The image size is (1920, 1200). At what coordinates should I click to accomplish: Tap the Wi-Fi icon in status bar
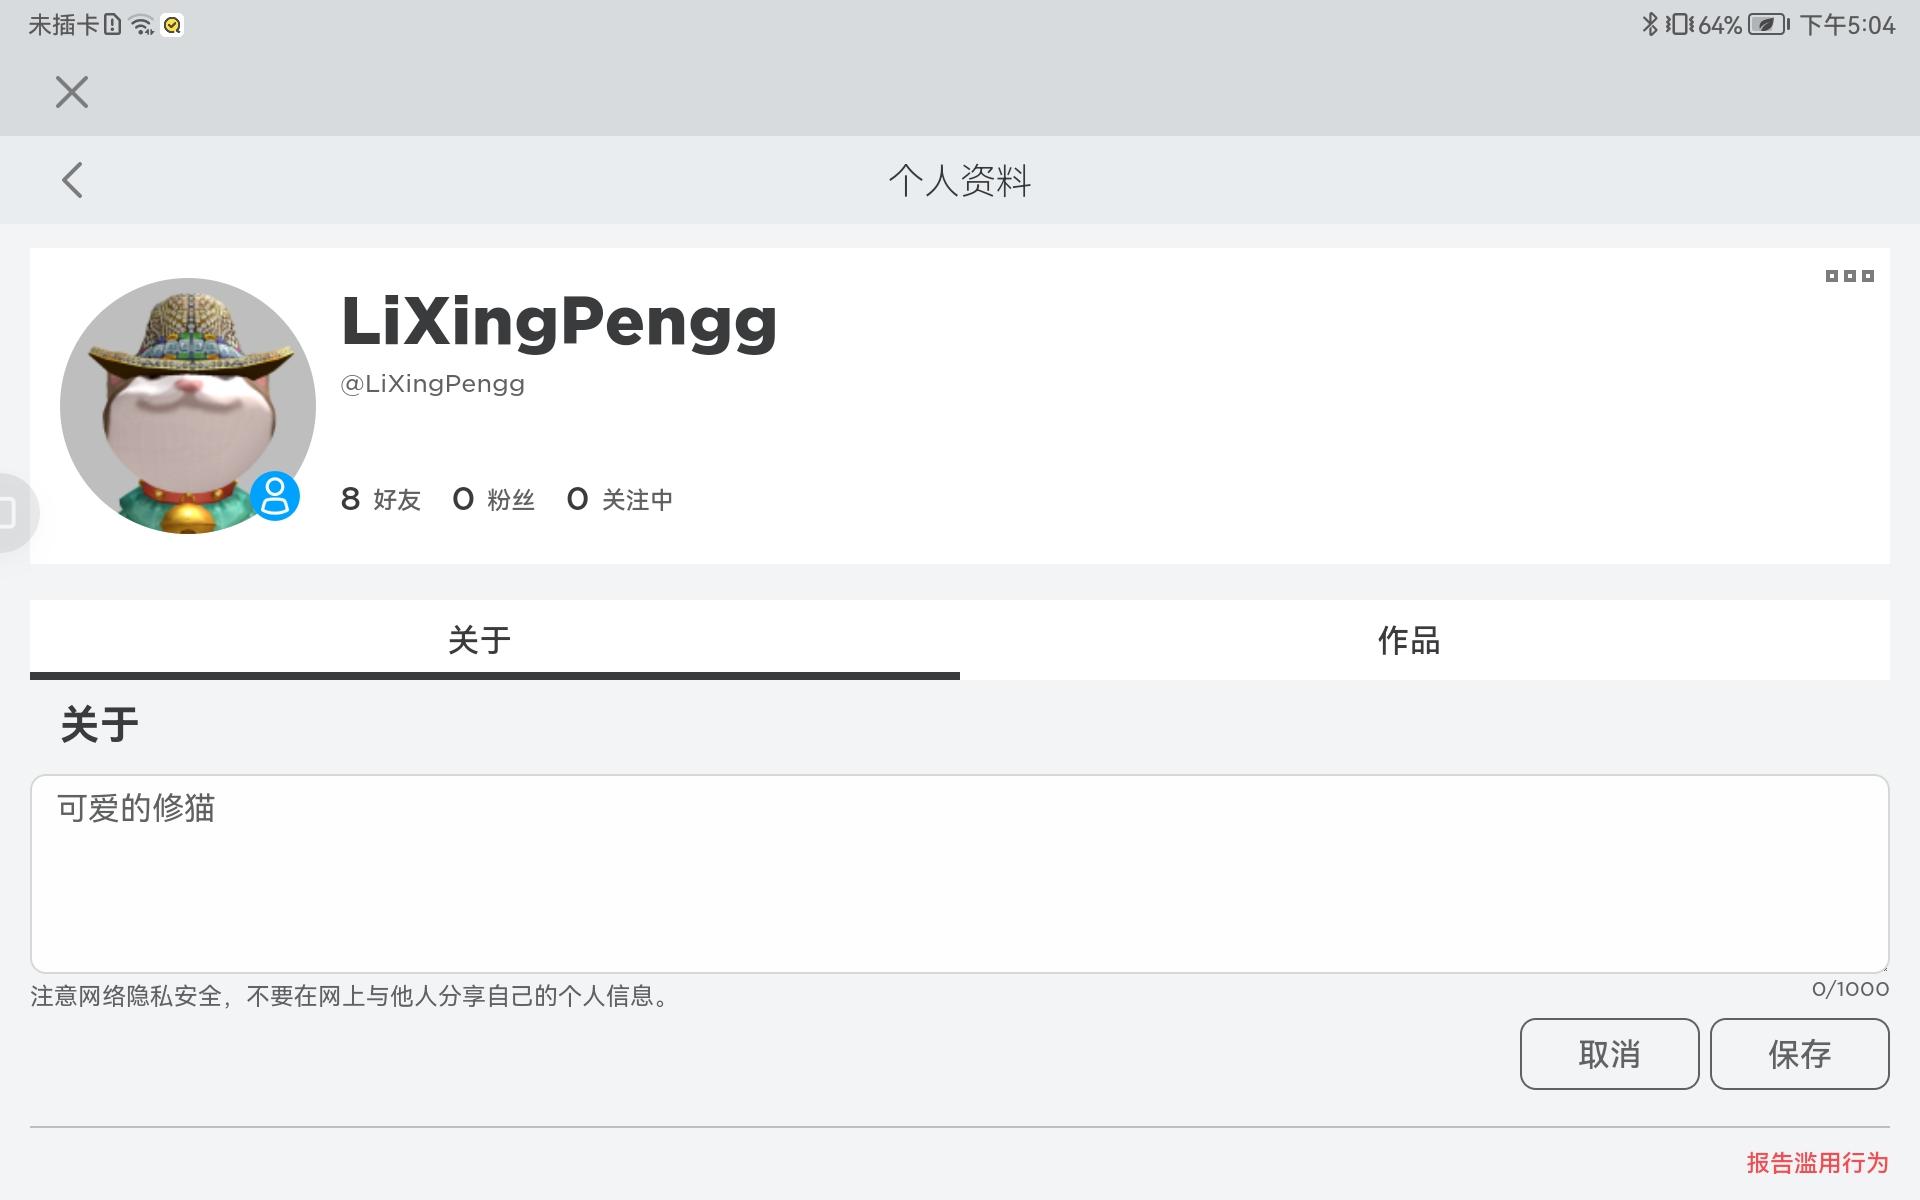click(142, 25)
